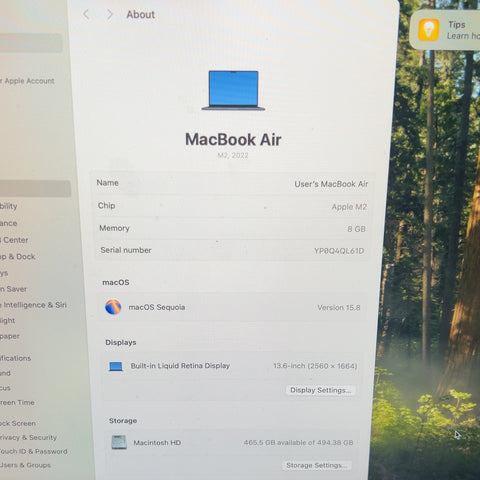Click the back navigation chevron
Viewport: 480px width, 480px height.
[x=86, y=14]
